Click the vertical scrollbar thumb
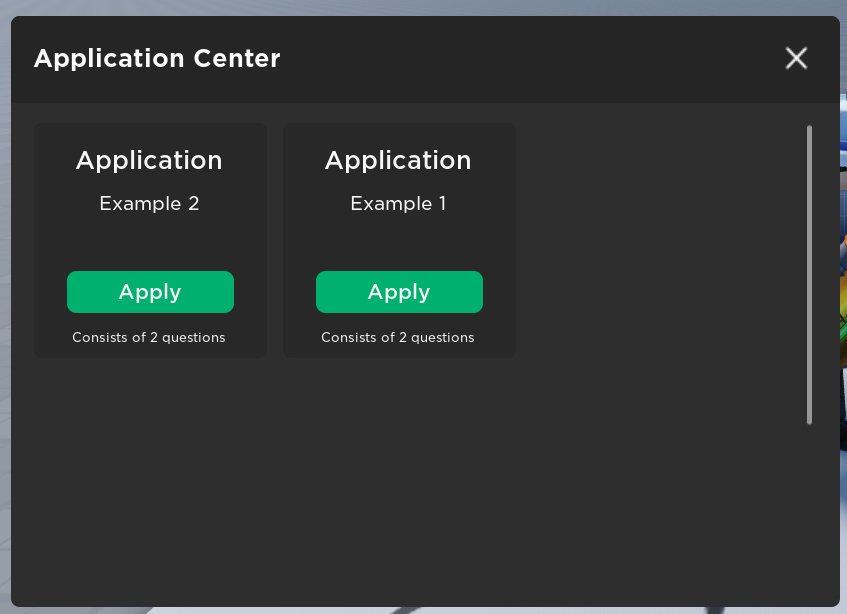Screen dimensions: 847x614 pos(809,274)
